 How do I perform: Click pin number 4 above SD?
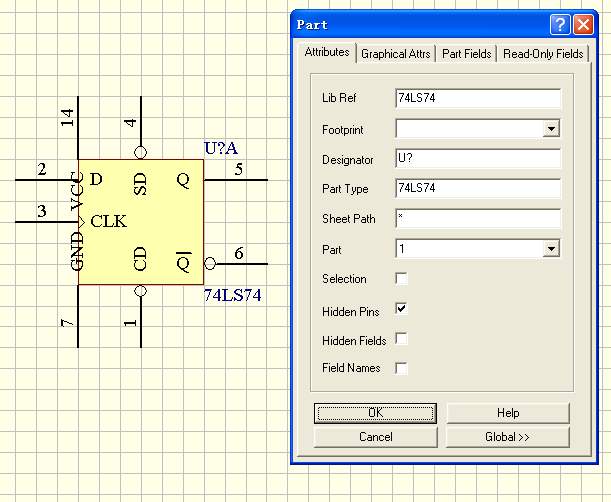click(x=130, y=123)
